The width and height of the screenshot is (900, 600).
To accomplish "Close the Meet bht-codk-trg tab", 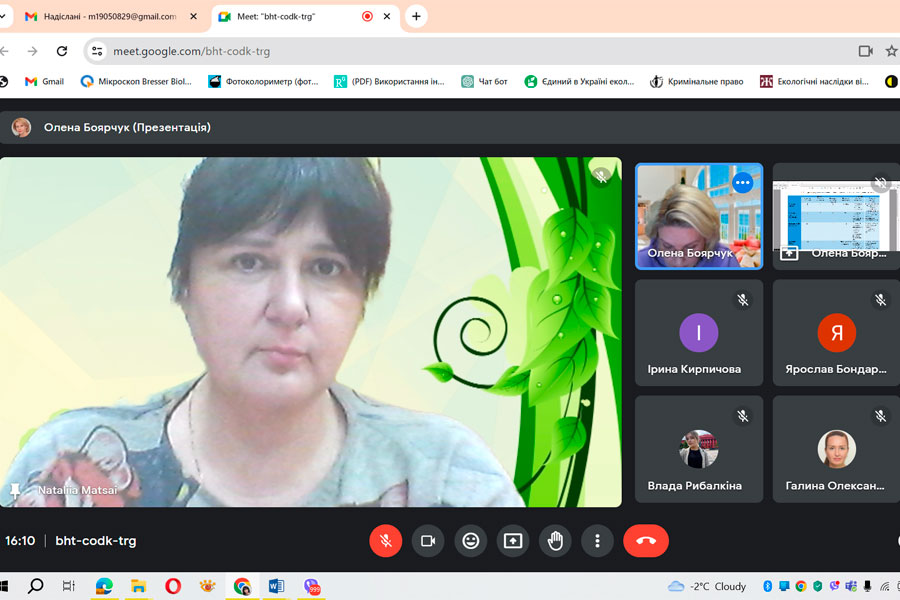I will tap(387, 17).
